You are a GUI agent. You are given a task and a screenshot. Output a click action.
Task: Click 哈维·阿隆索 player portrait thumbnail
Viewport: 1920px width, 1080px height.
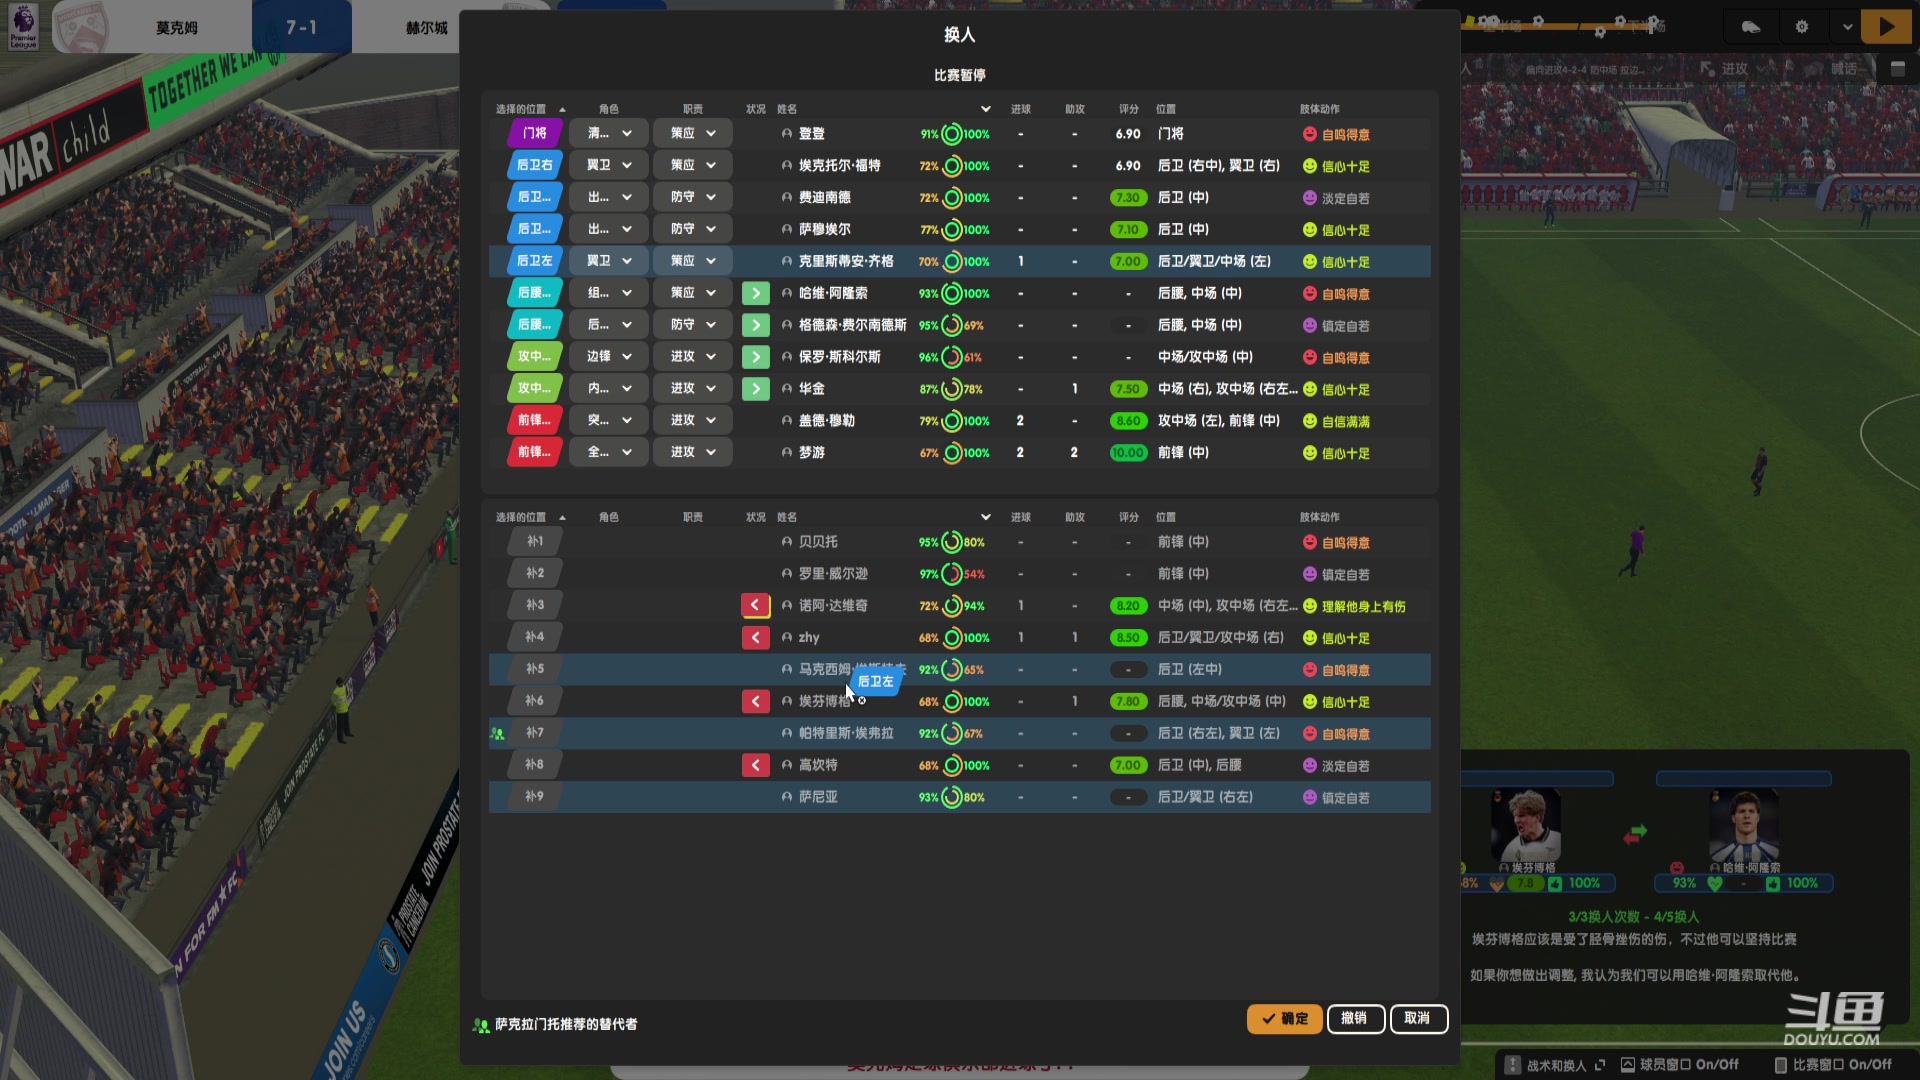1744,824
